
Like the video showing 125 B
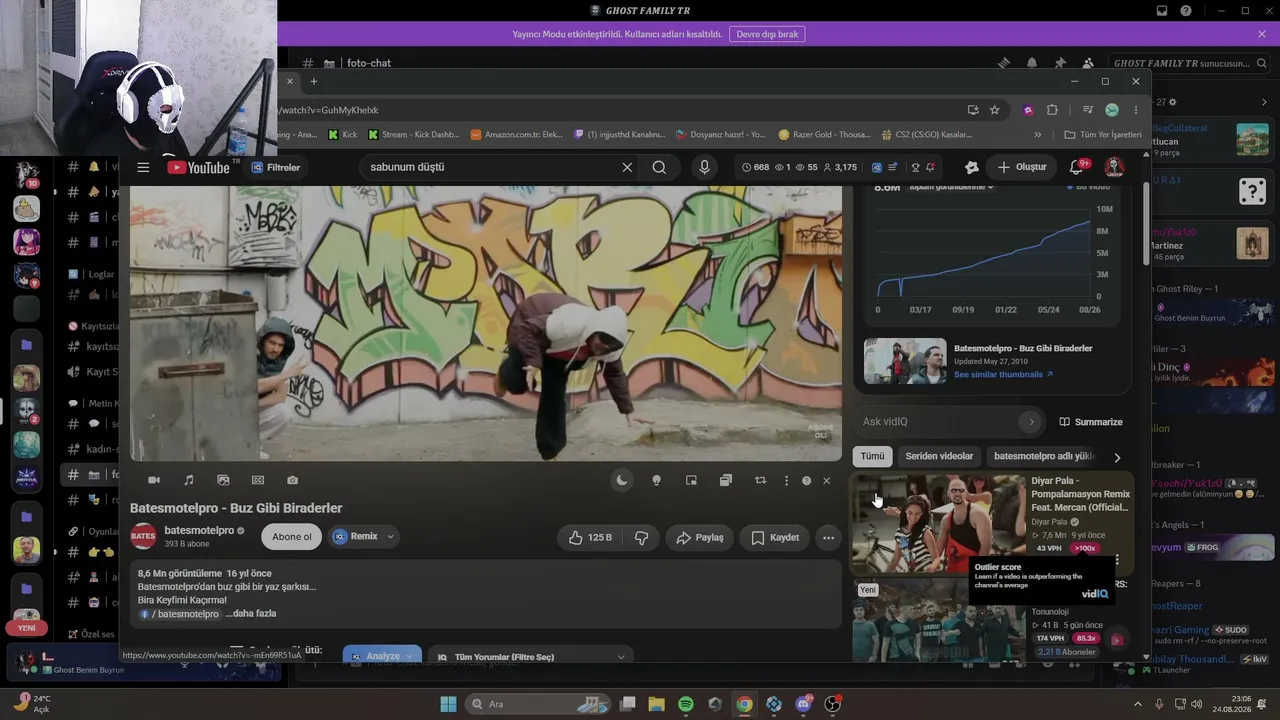(590, 537)
